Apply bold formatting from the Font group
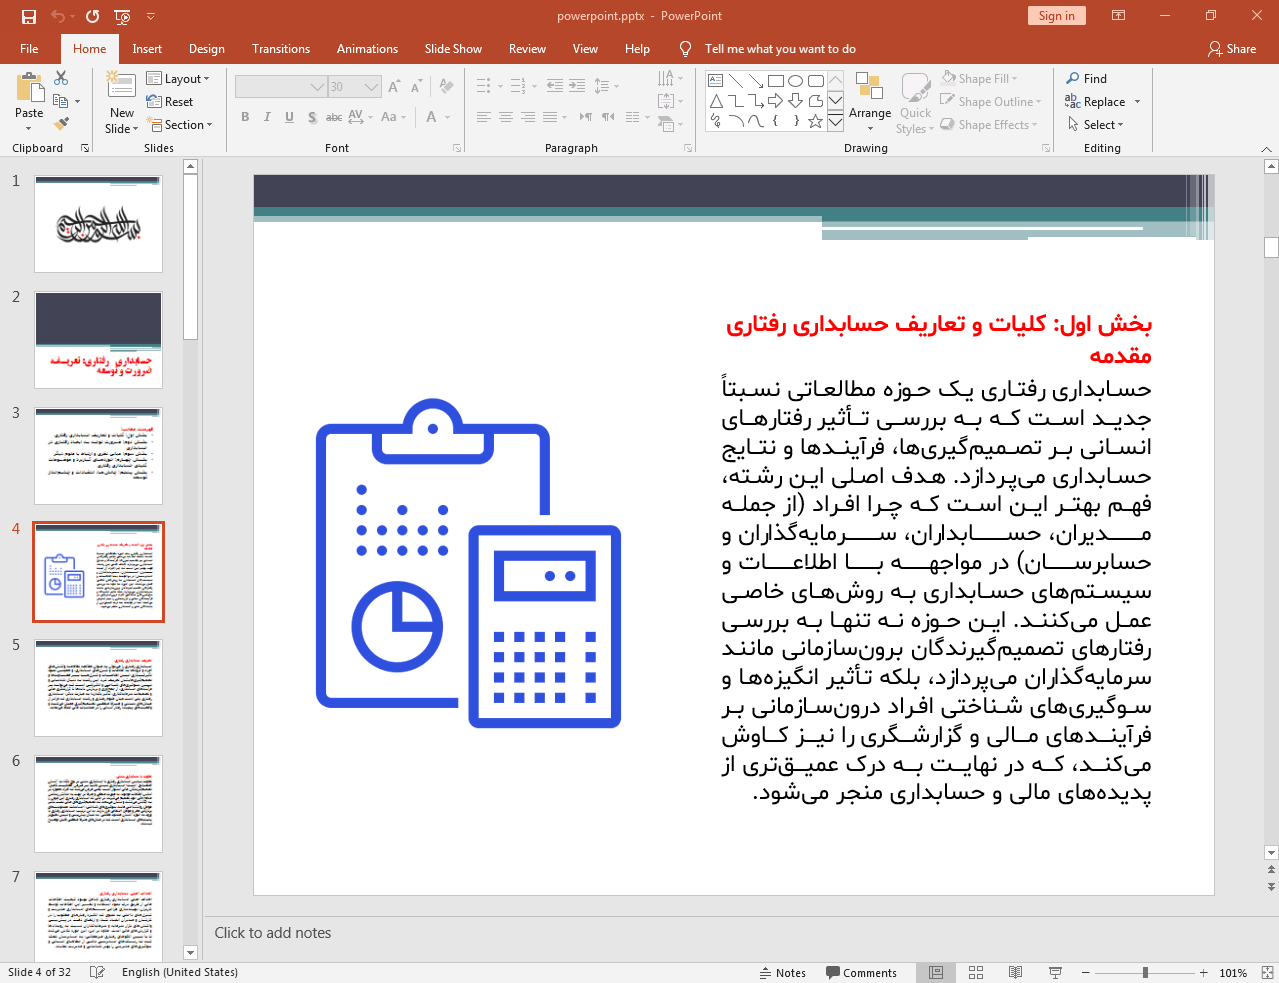Viewport: 1279px width, 983px height. pyautogui.click(x=244, y=117)
